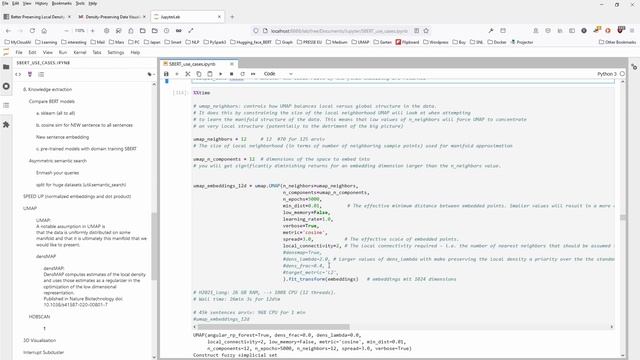Open running terminals and kernels sidebar icon
640x360 pixels.
[6, 86]
